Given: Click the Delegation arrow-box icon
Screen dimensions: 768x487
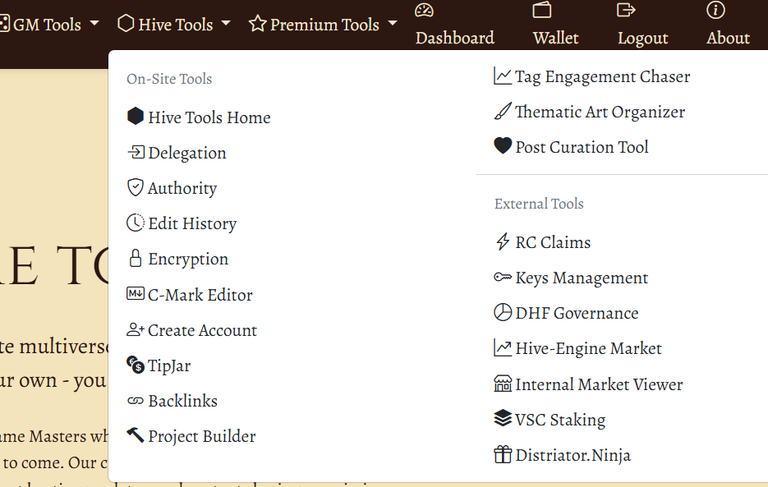Looking at the screenshot, I should (x=136, y=152).
